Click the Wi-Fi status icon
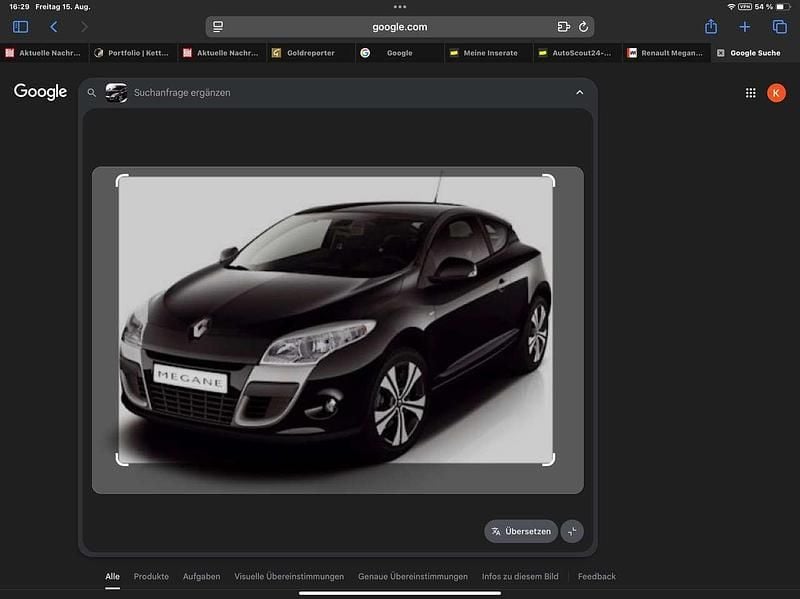This screenshot has width=800, height=599. [x=731, y=7]
